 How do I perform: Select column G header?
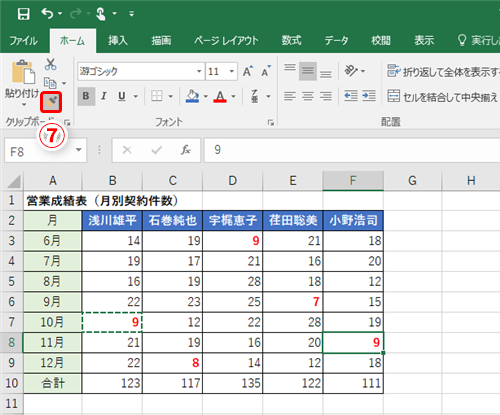pyautogui.click(x=412, y=181)
